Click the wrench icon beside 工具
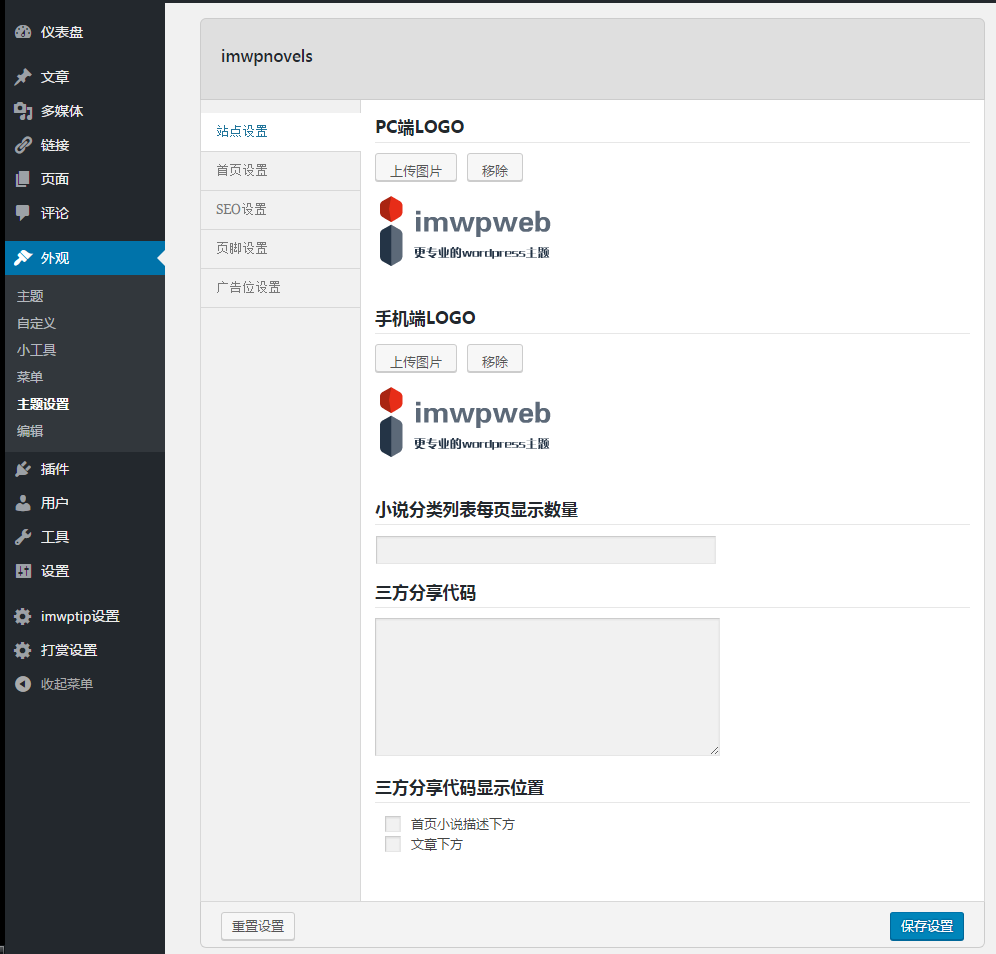 pos(23,537)
